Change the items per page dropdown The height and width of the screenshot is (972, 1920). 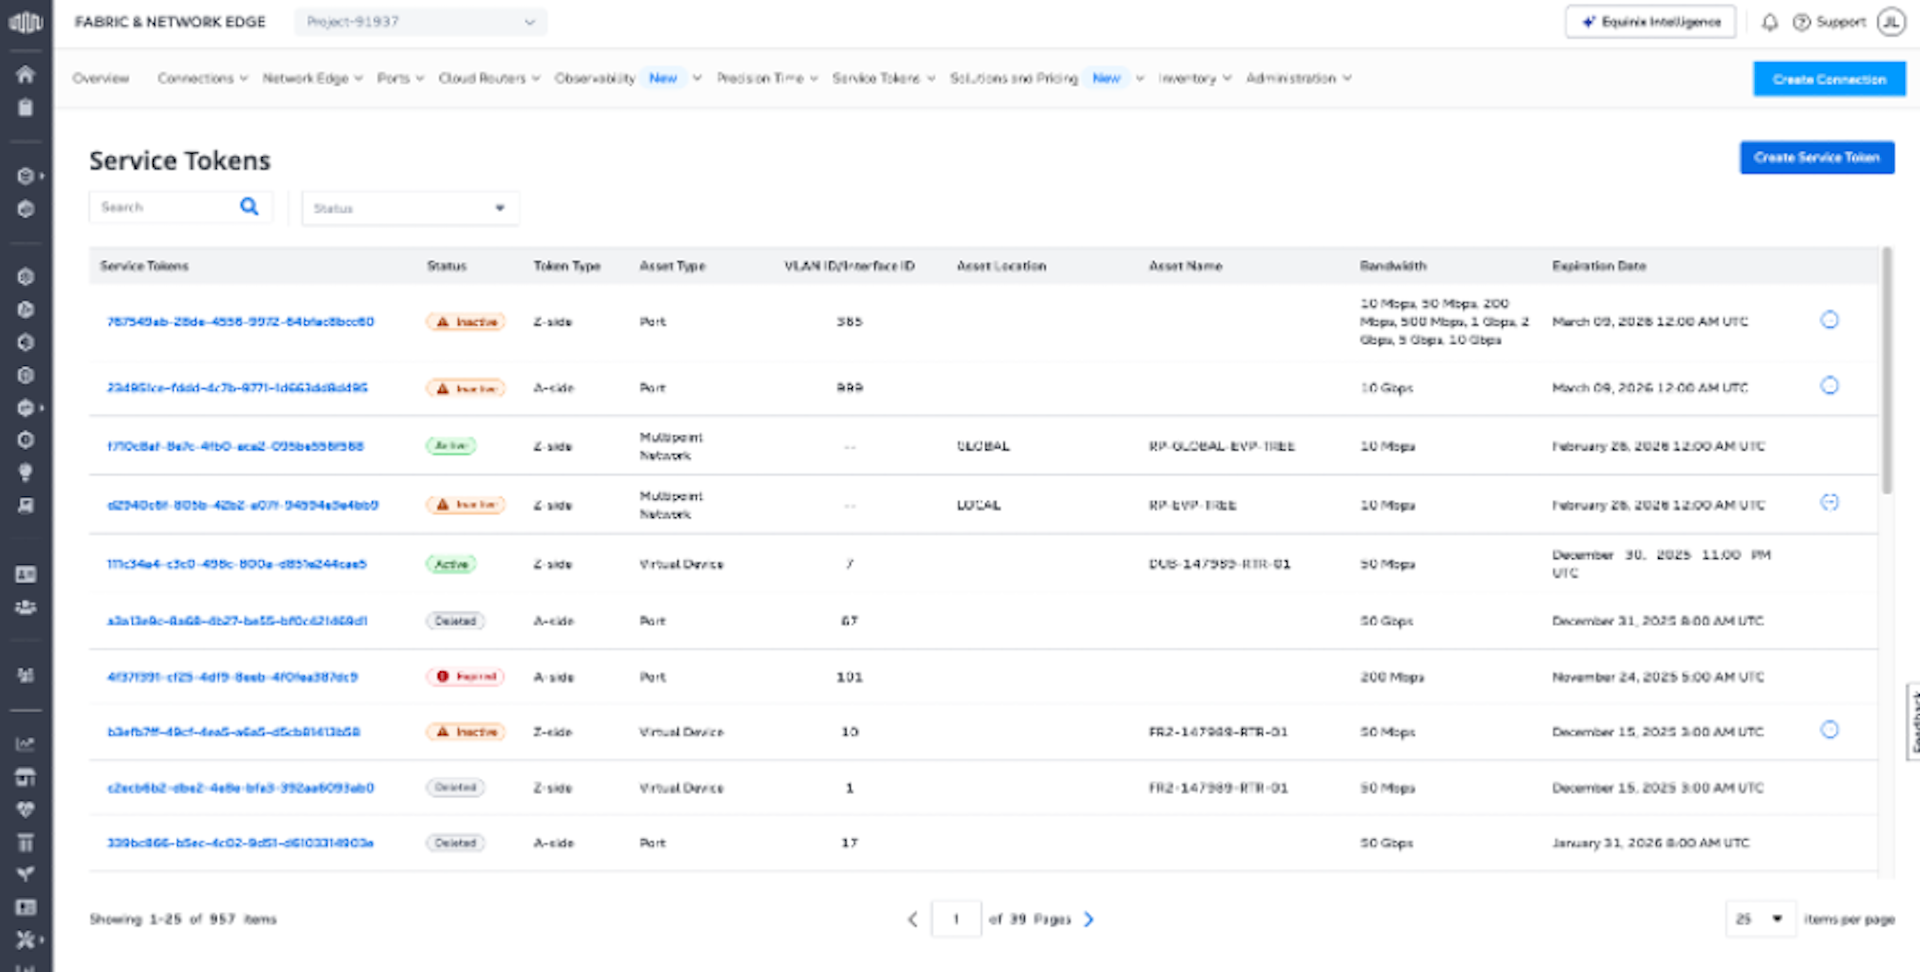(1759, 919)
